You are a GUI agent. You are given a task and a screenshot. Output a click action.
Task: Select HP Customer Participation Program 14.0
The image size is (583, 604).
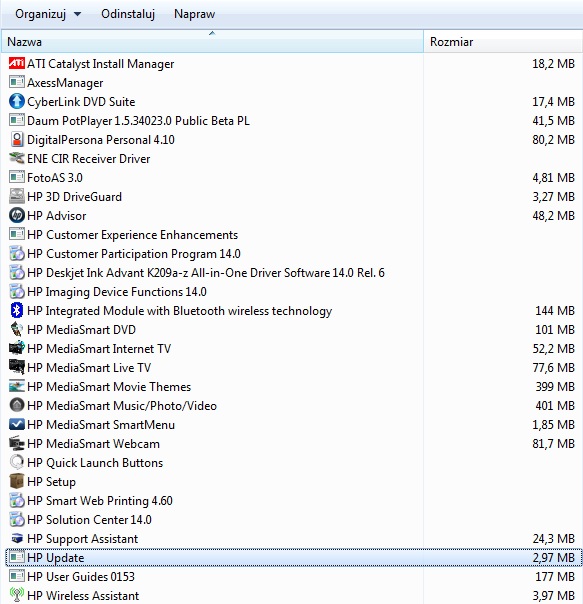pos(294,253)
